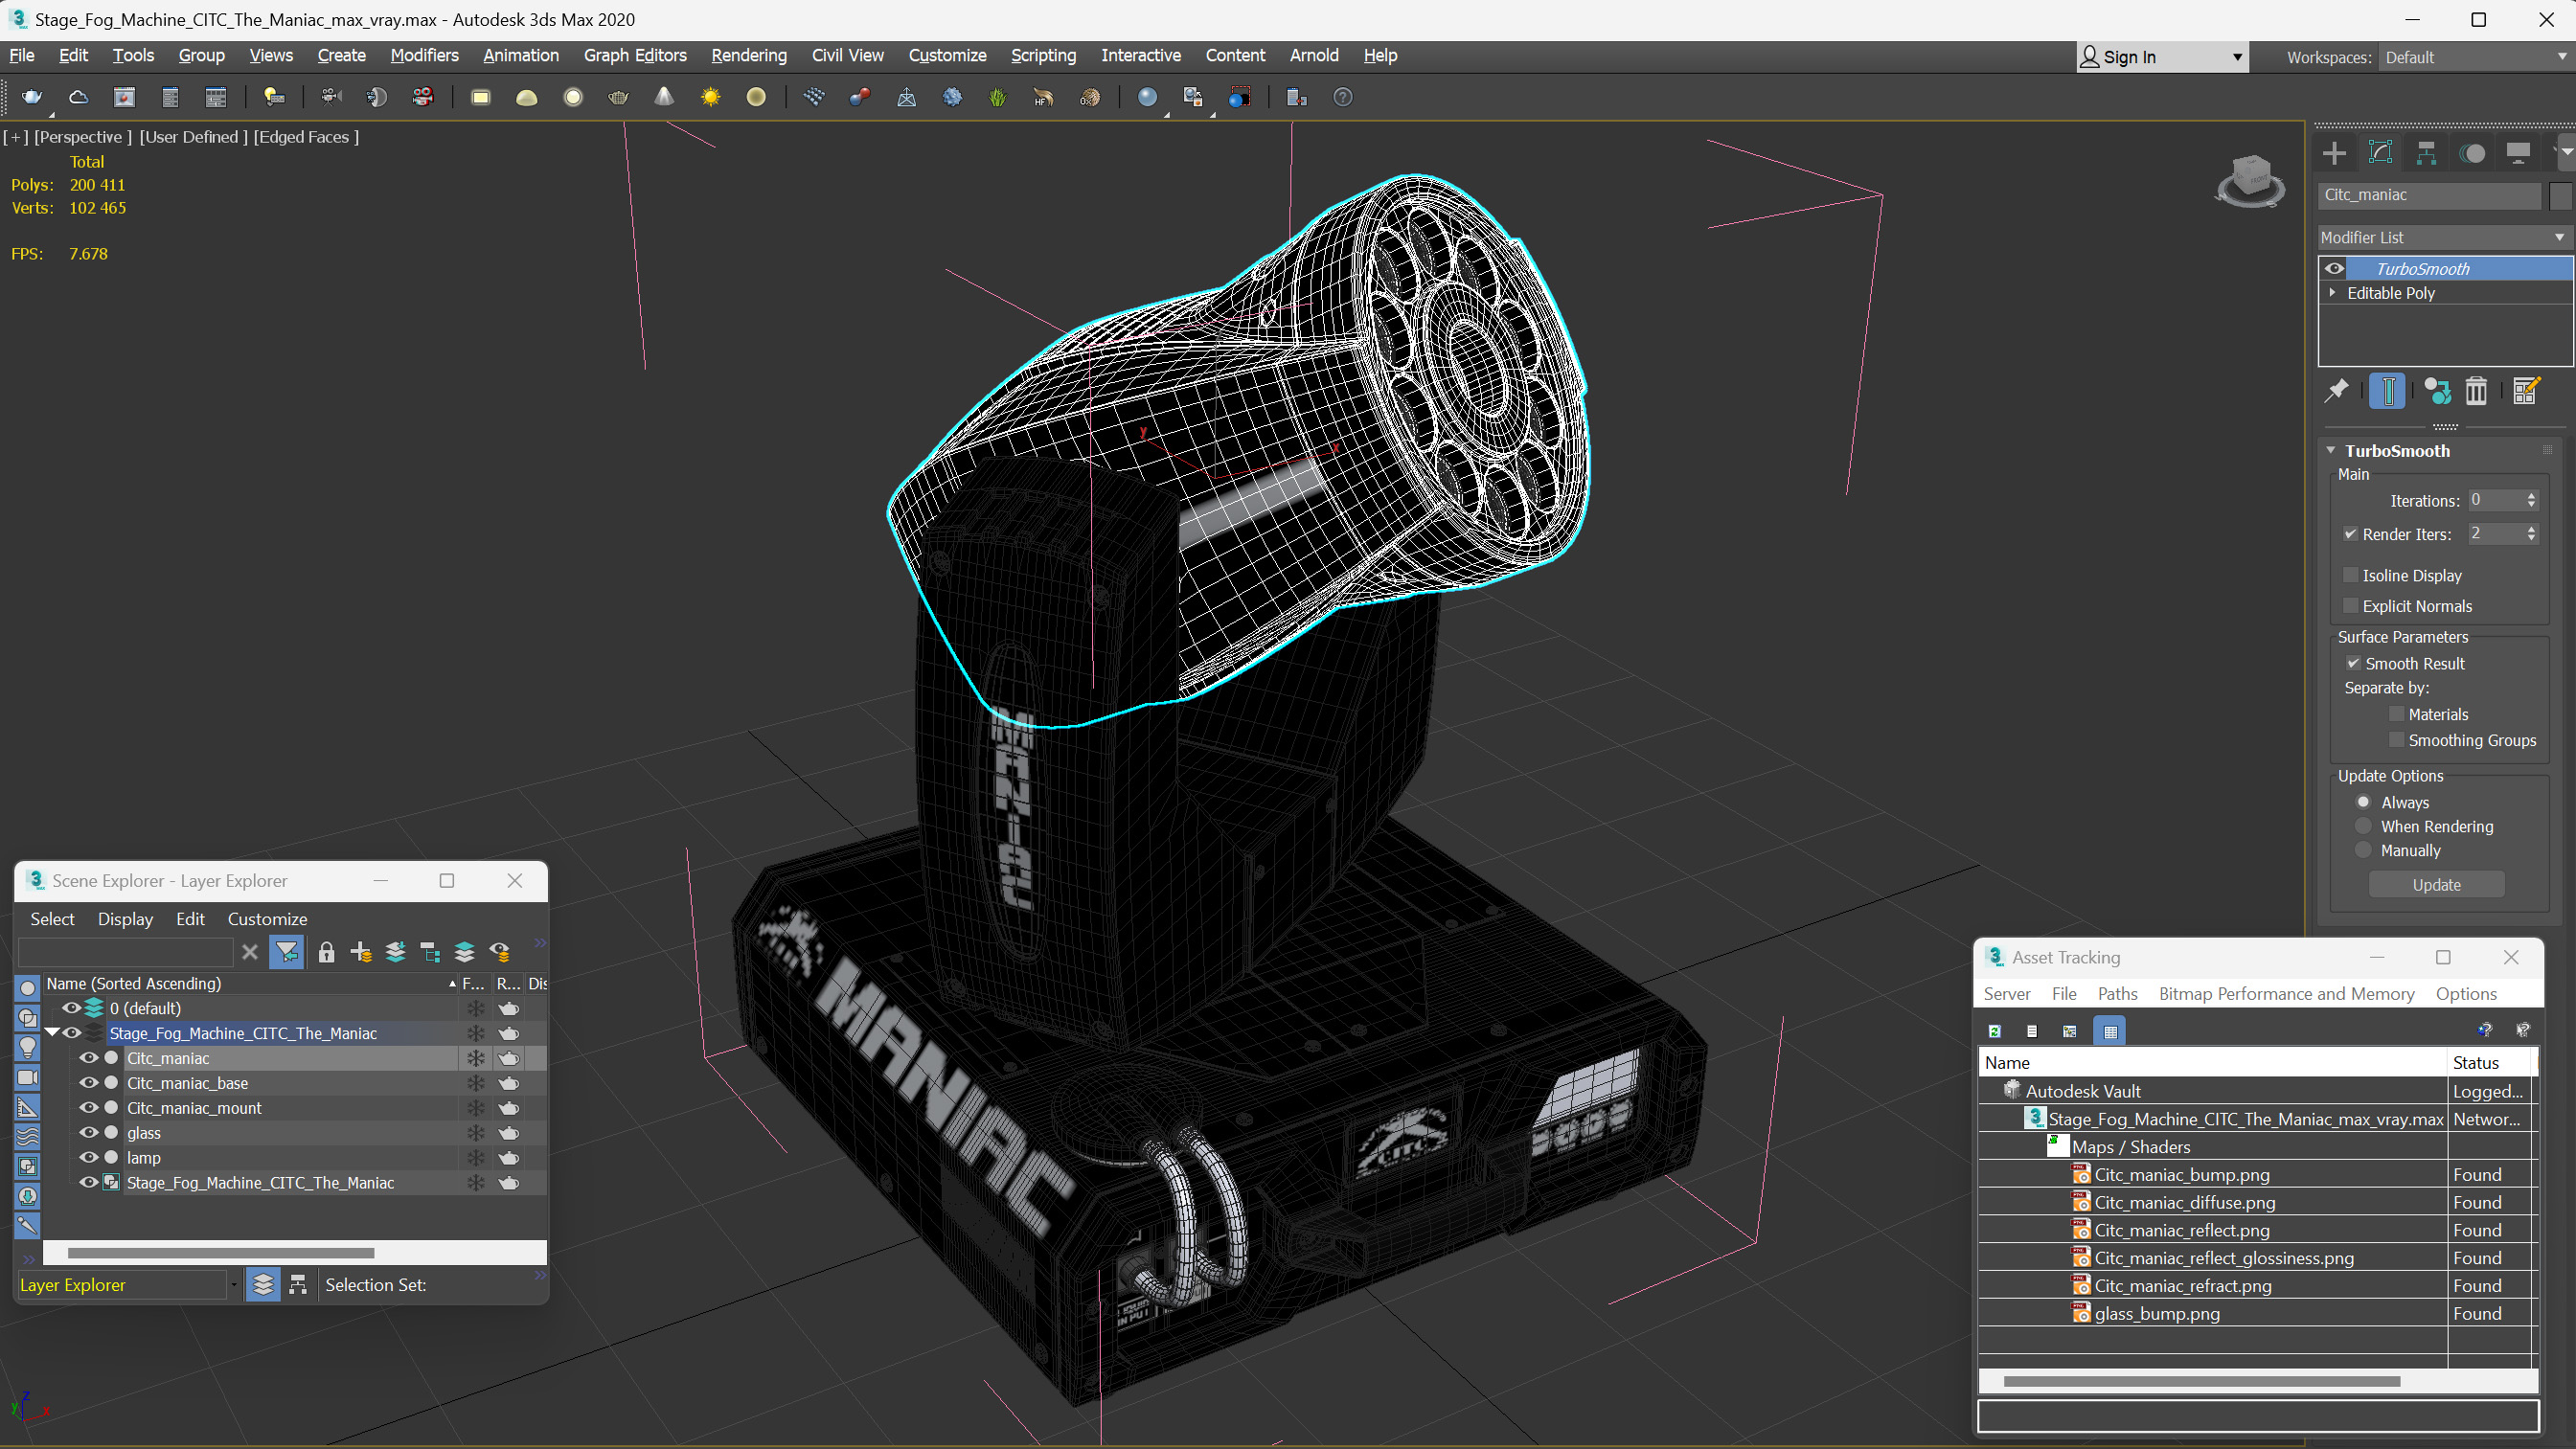Click Display All Objects icon in Scene Explorer sidebar

(28, 988)
